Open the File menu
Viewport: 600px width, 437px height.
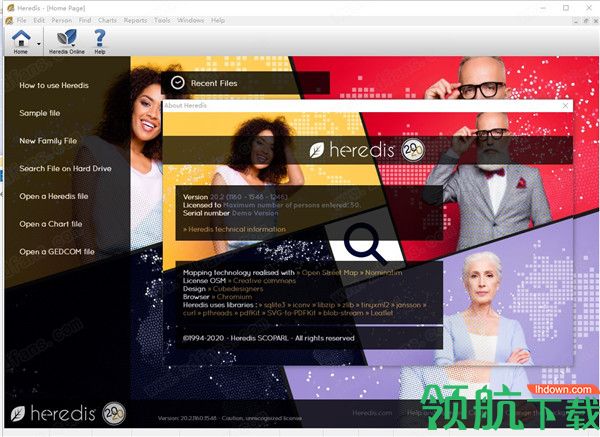pyautogui.click(x=21, y=20)
